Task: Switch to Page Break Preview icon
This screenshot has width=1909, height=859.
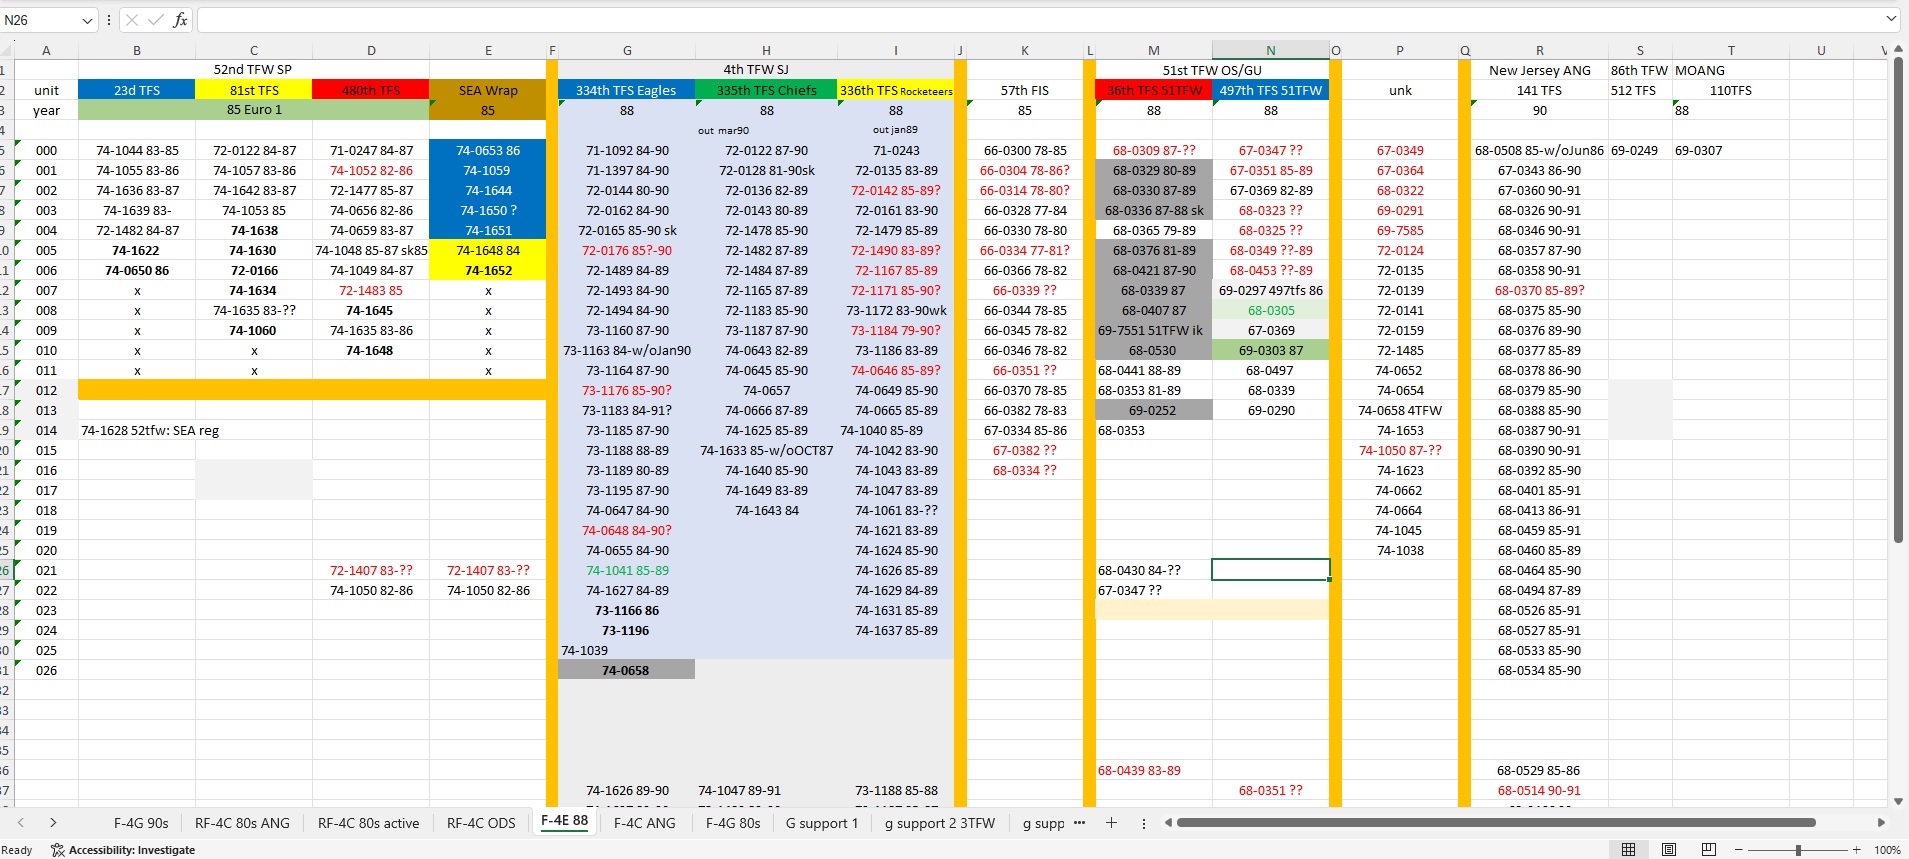Action: click(x=1708, y=849)
